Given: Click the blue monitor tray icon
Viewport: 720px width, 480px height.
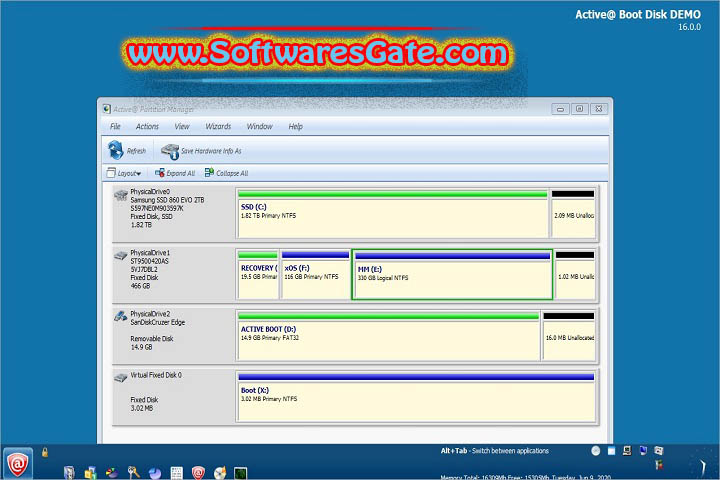Looking at the screenshot, I should 643,451.
